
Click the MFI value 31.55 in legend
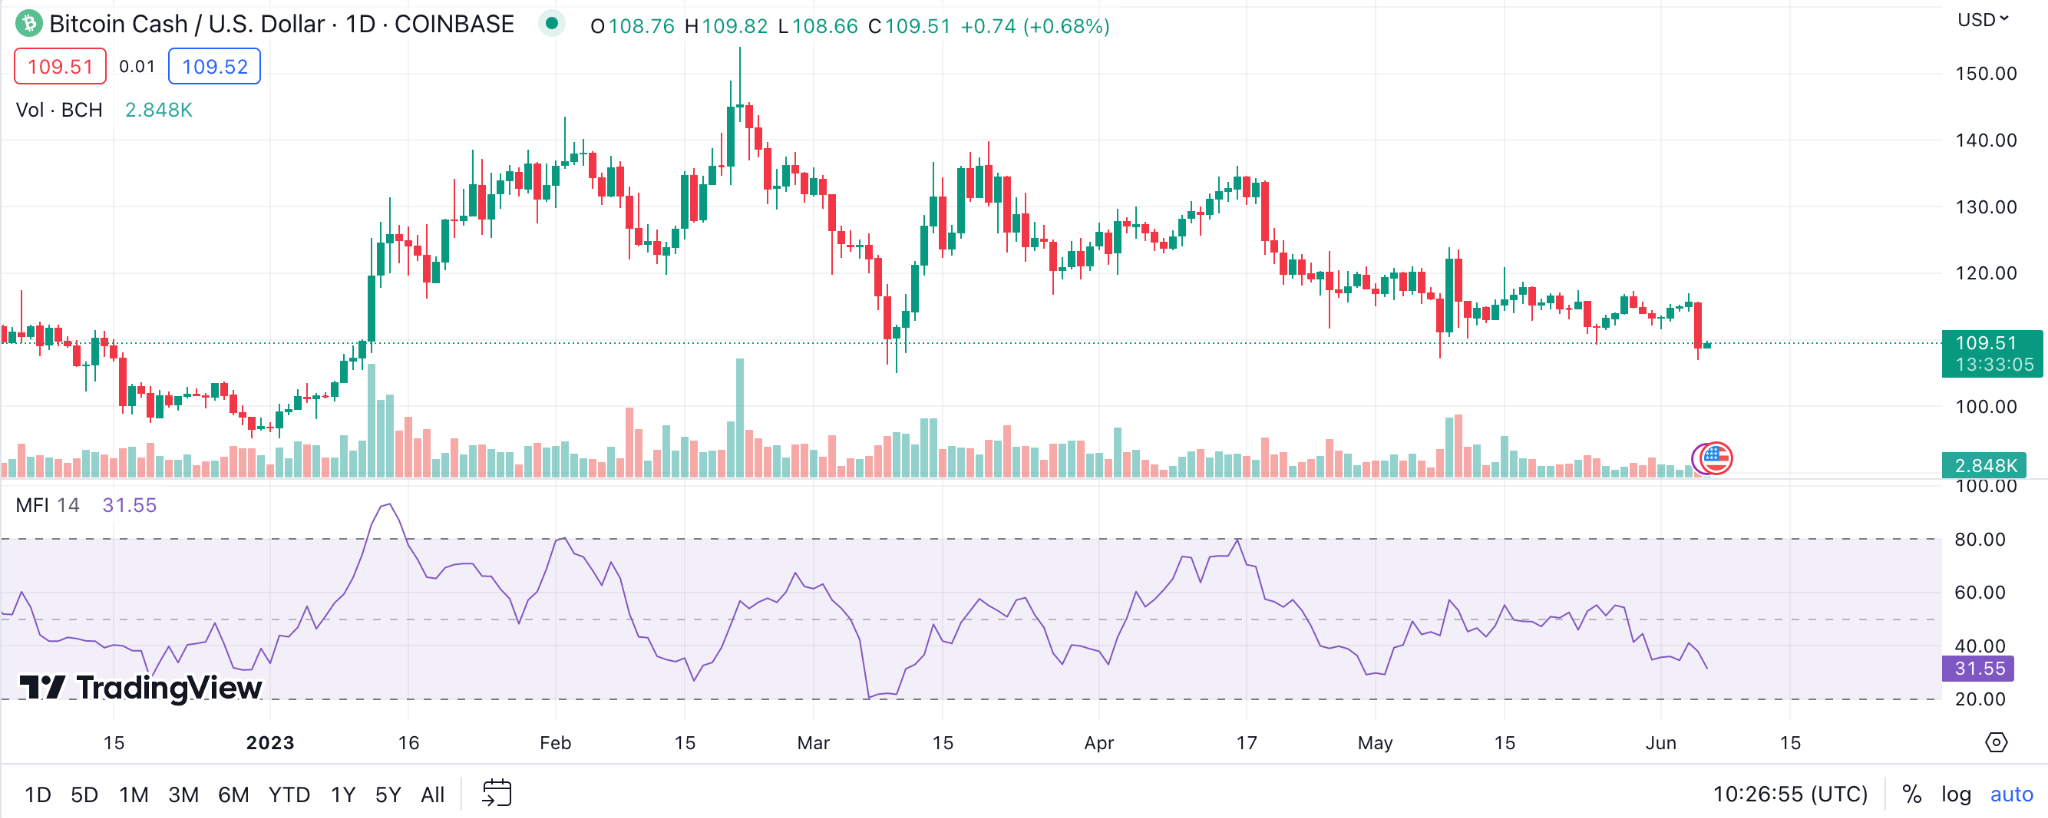coord(130,505)
